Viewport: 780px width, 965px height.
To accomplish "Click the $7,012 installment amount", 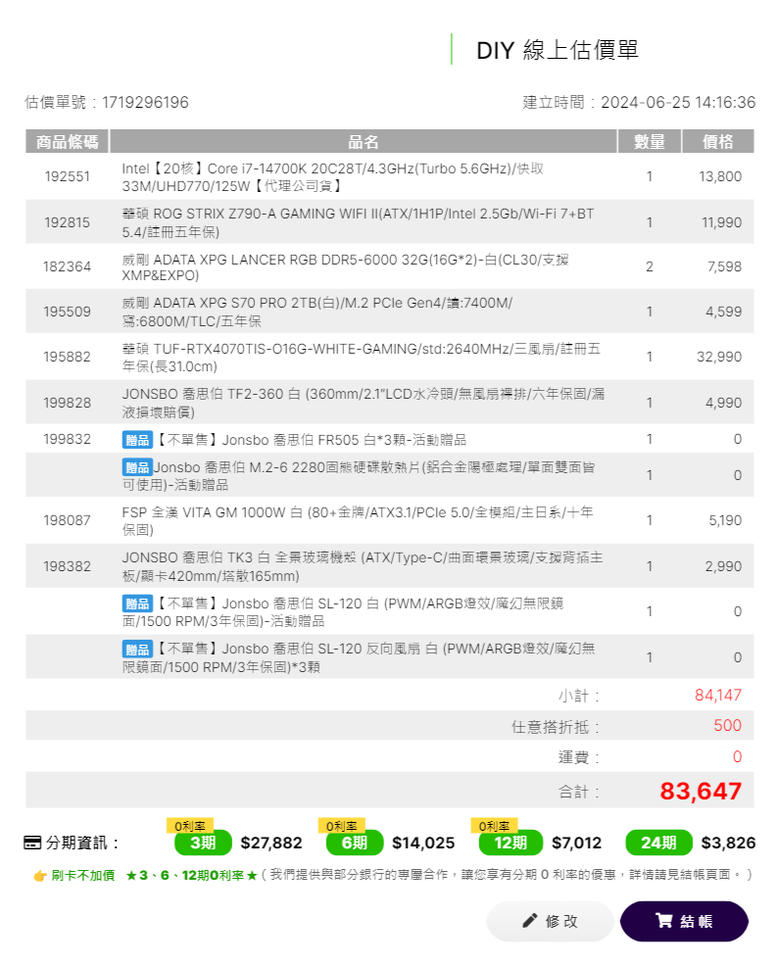I will tap(577, 843).
